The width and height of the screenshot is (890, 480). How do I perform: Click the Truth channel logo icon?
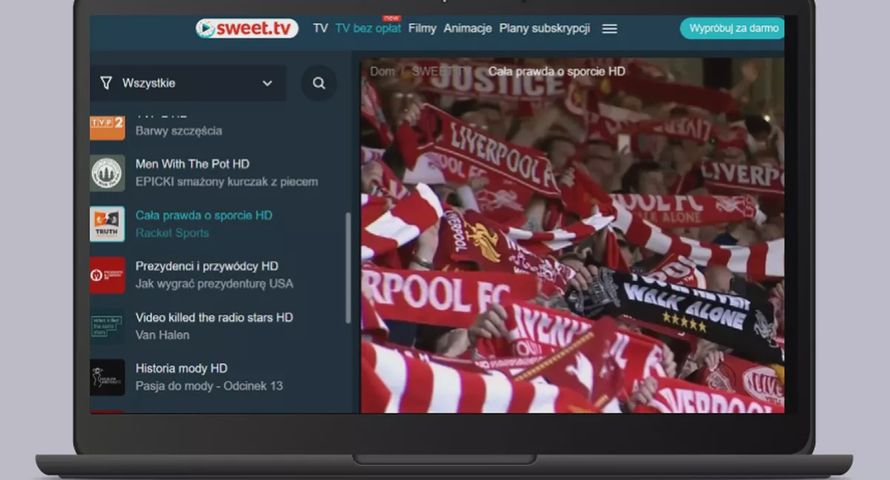coord(107,224)
